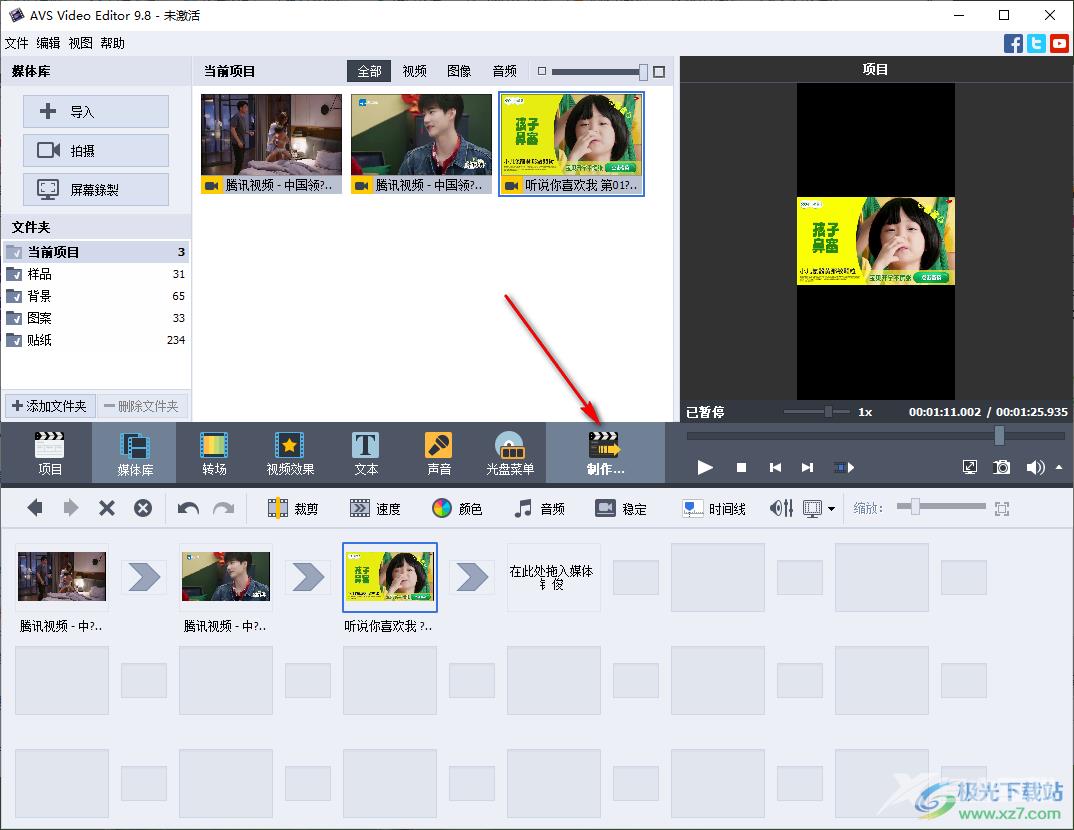1074x830 pixels.
Task: Select the 文本 text tool icon
Action: point(366,453)
